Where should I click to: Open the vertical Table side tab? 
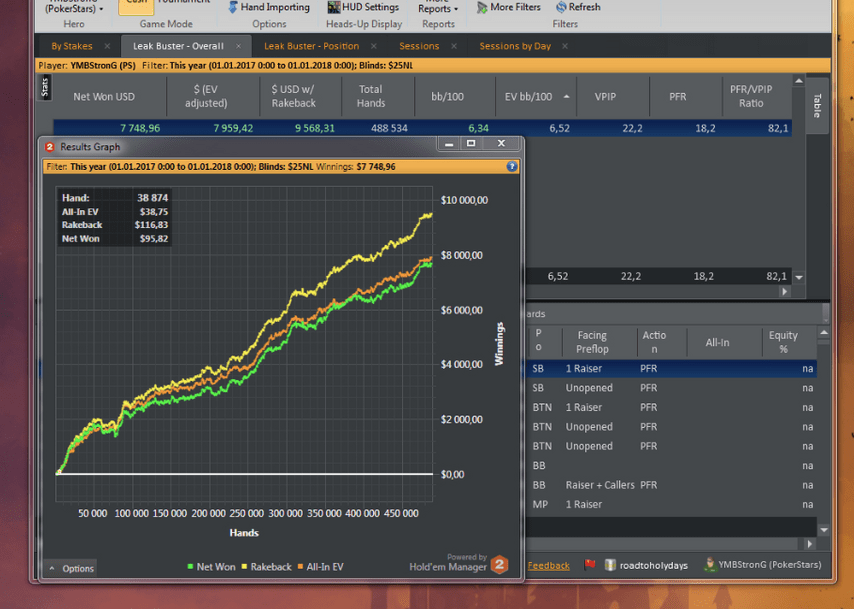pos(817,106)
